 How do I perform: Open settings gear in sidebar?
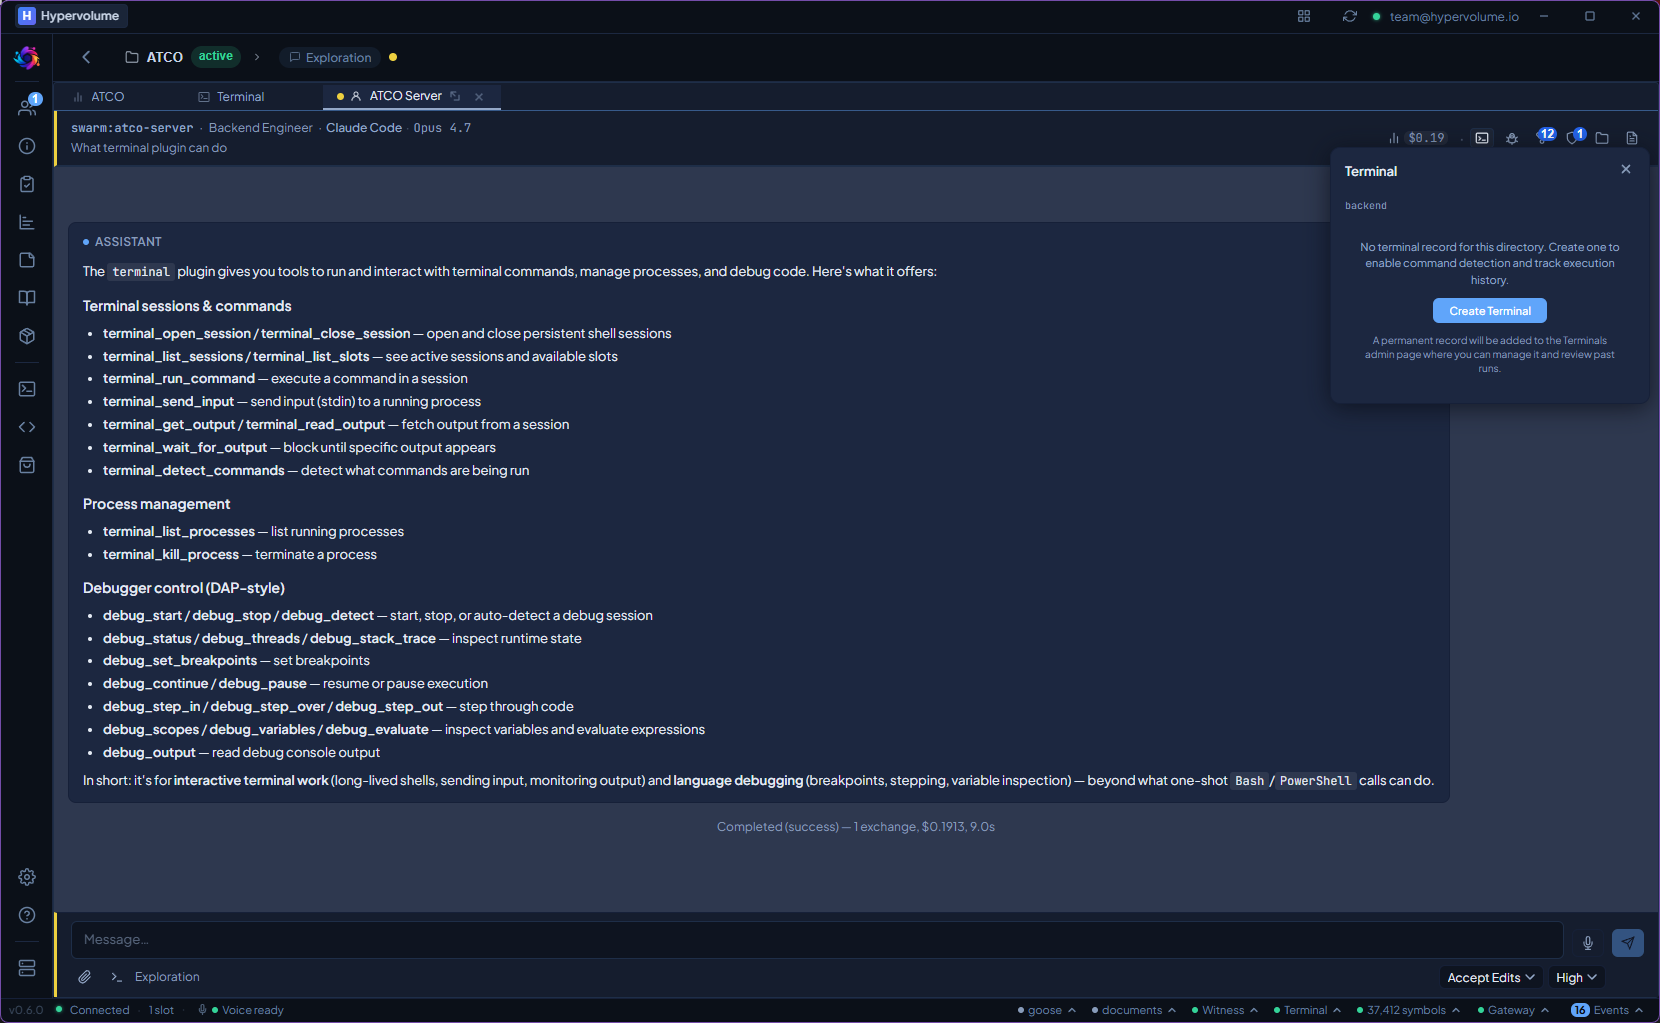pyautogui.click(x=27, y=877)
